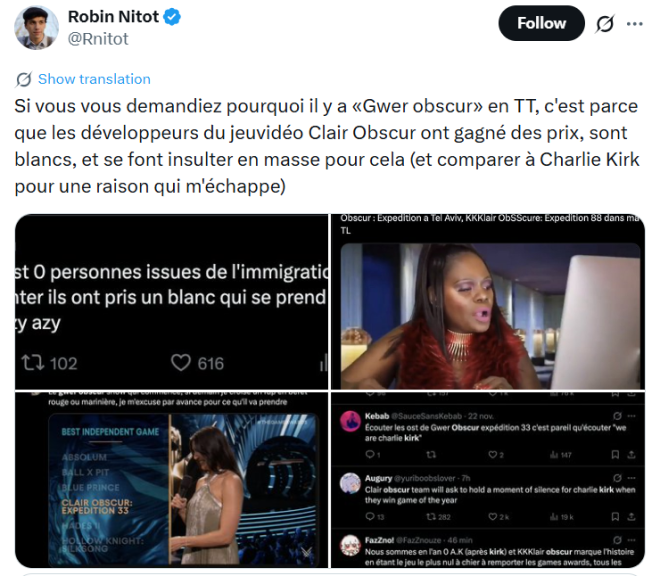Open the top-left screenshot with 616 likes

[x=171, y=301]
